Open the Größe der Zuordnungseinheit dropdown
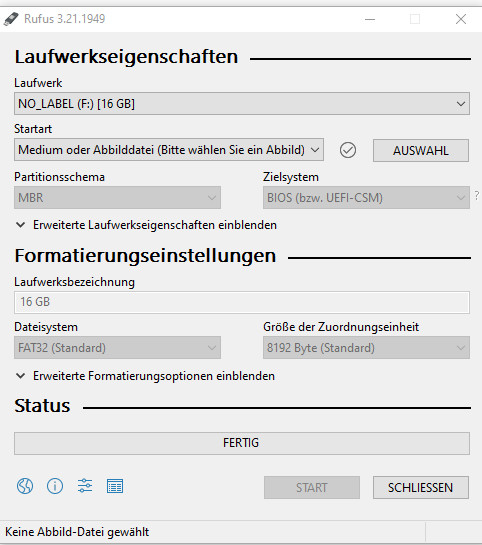The width and height of the screenshot is (482, 545). pyautogui.click(x=366, y=348)
